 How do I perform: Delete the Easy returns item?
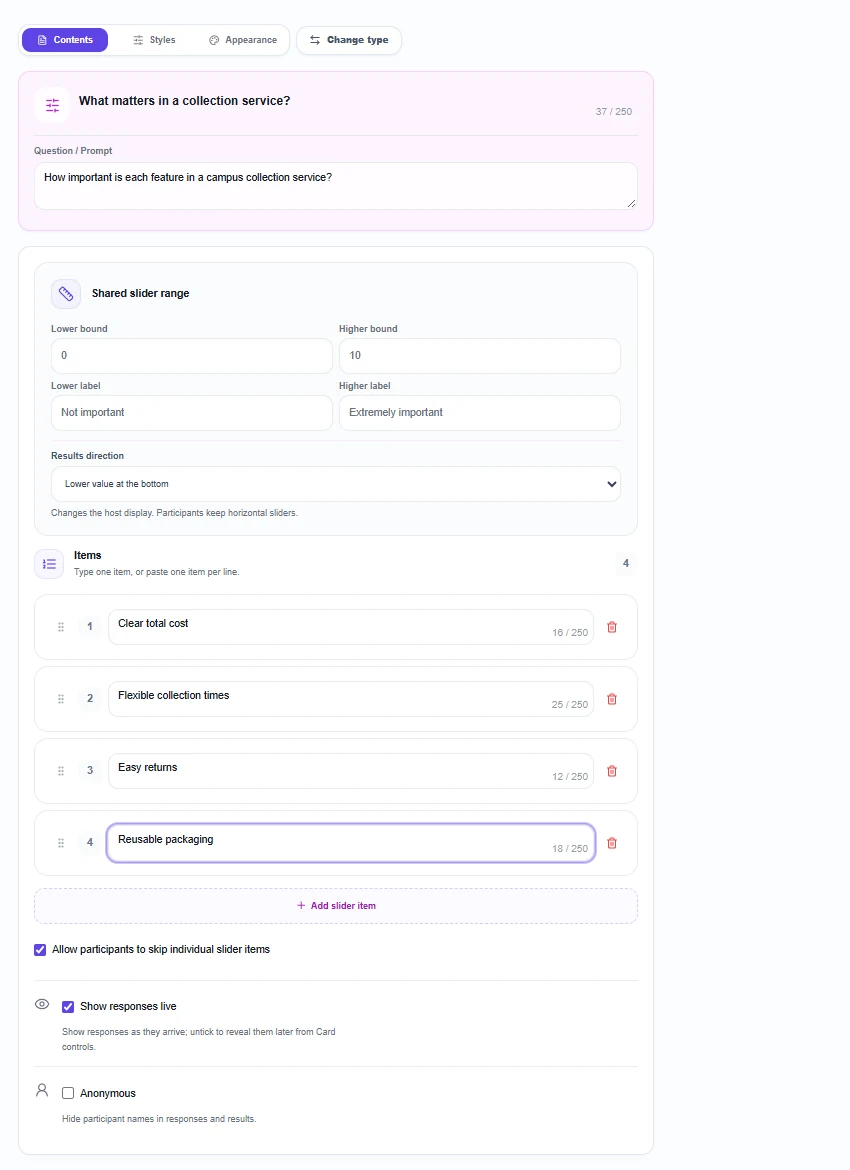[612, 772]
